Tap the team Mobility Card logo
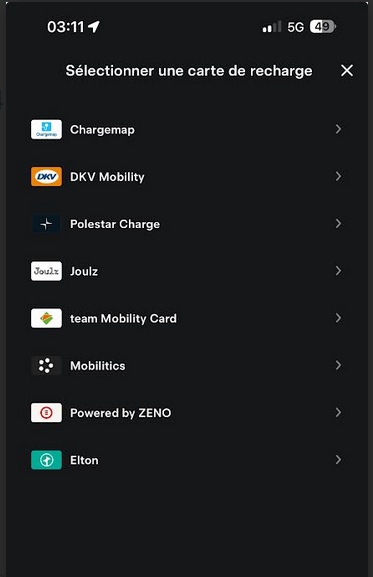The width and height of the screenshot is (373, 577). point(46,318)
